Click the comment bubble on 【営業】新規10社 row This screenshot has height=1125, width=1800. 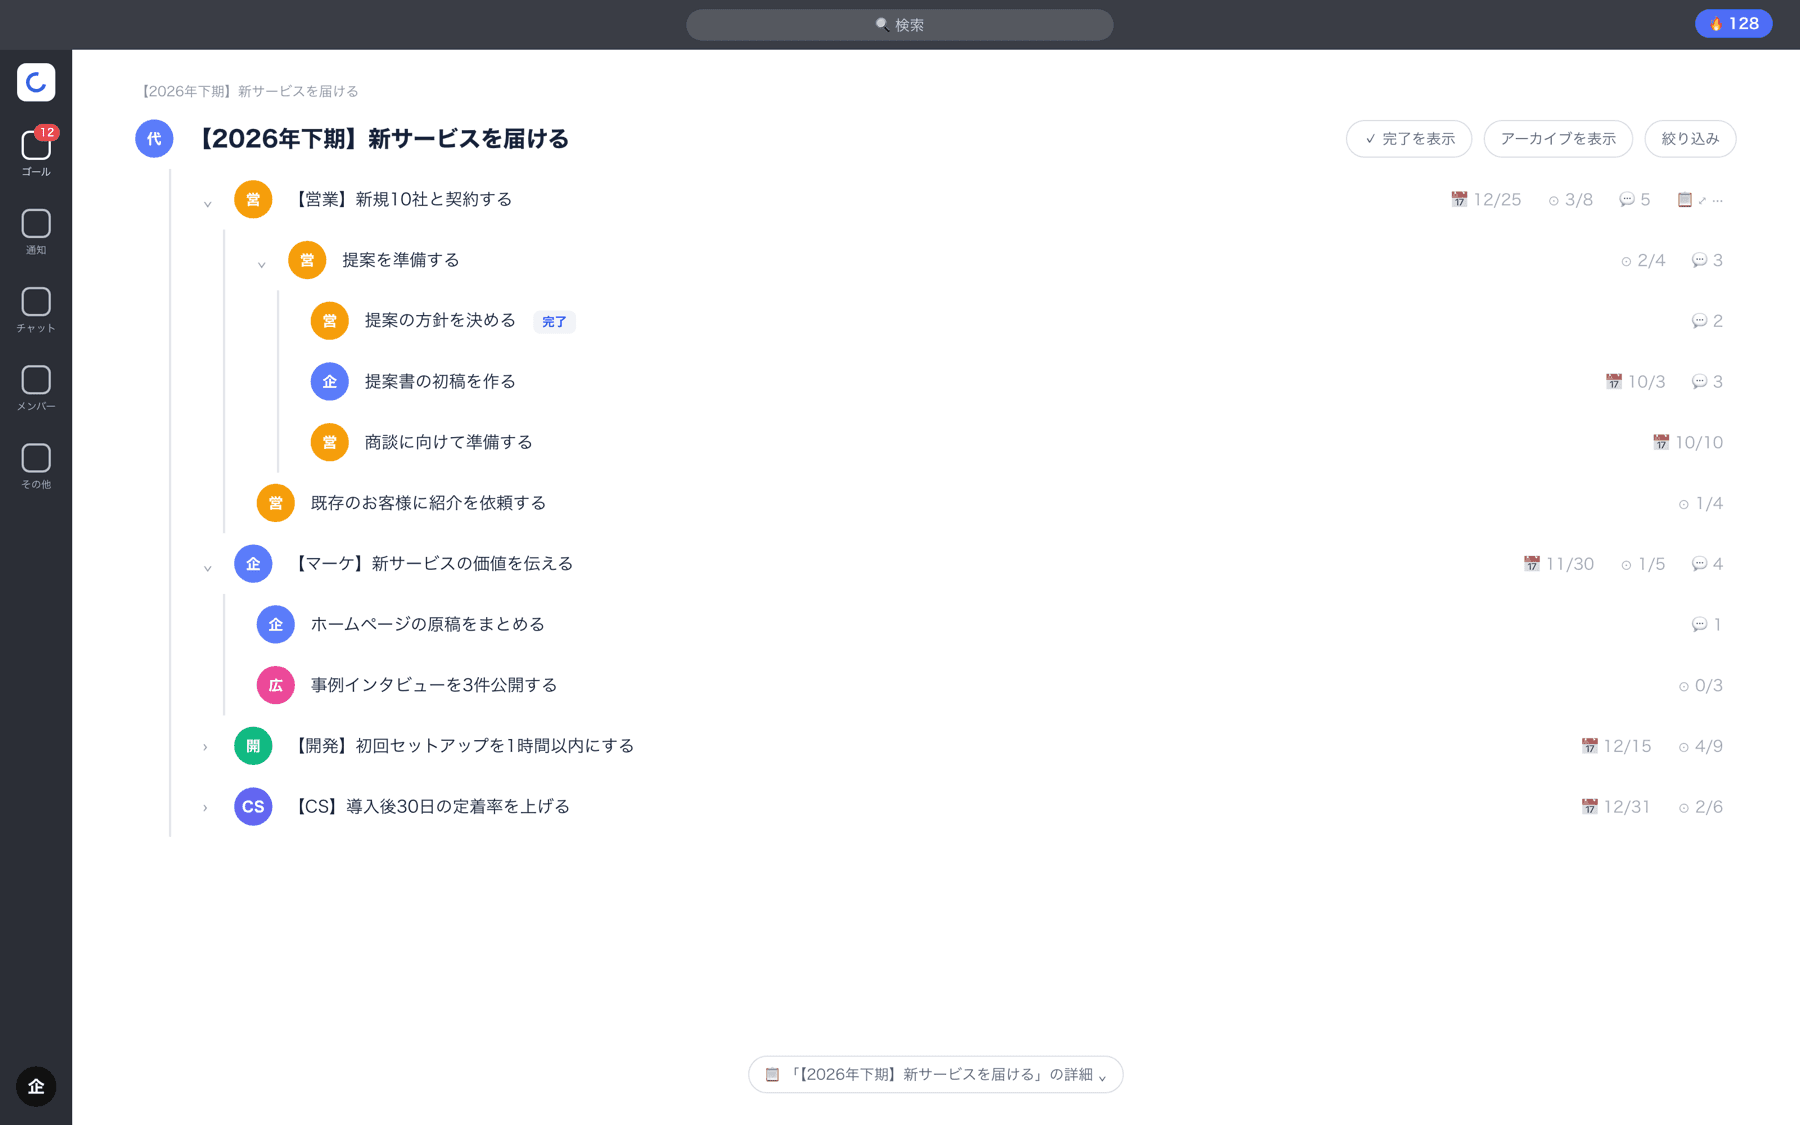1634,200
